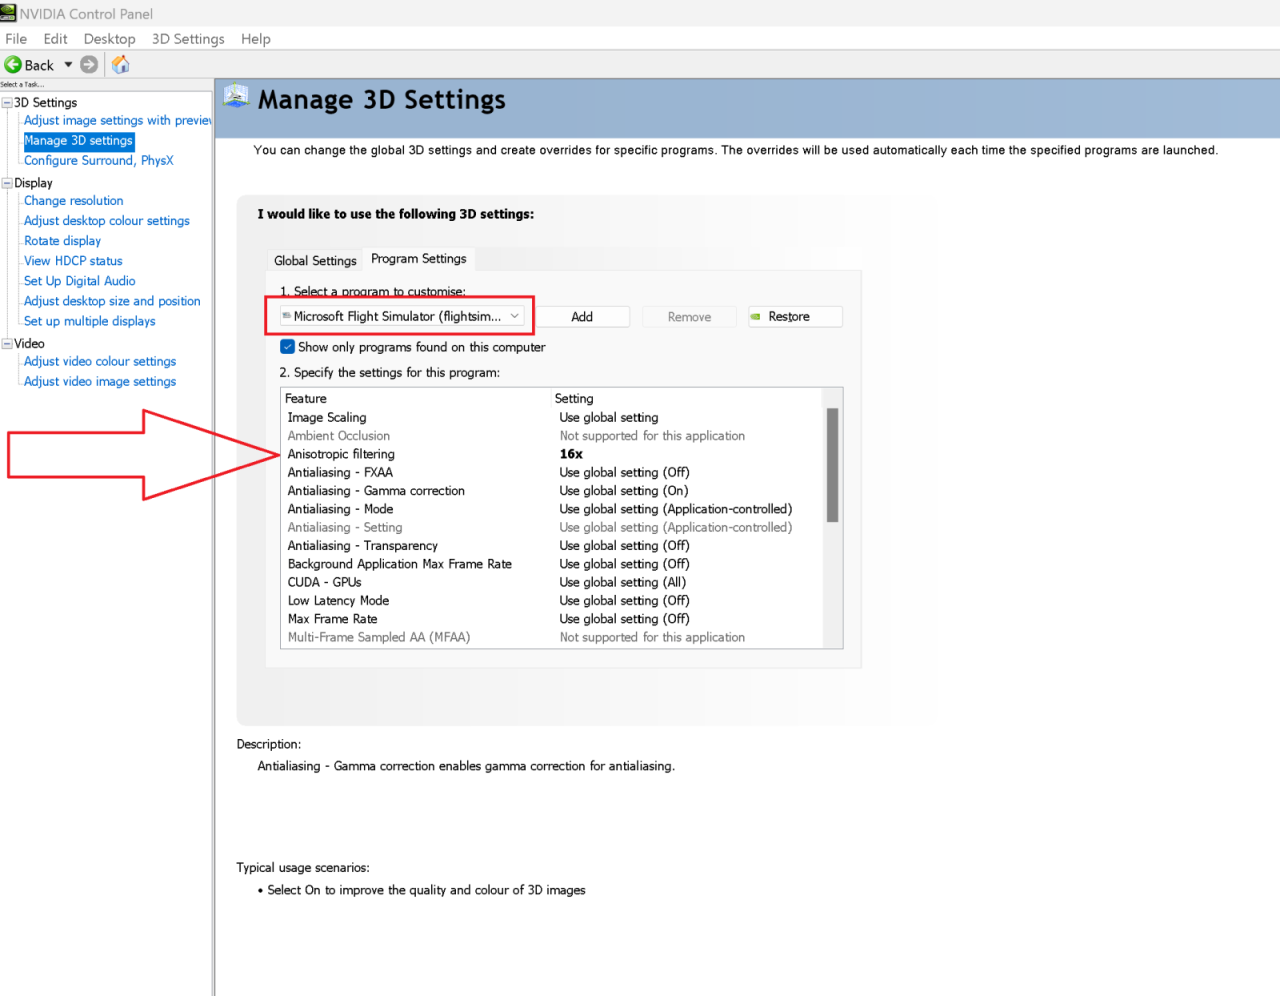Click the CUDA Use global setting (All) value
Screen dimensions: 1280x996
click(x=623, y=582)
